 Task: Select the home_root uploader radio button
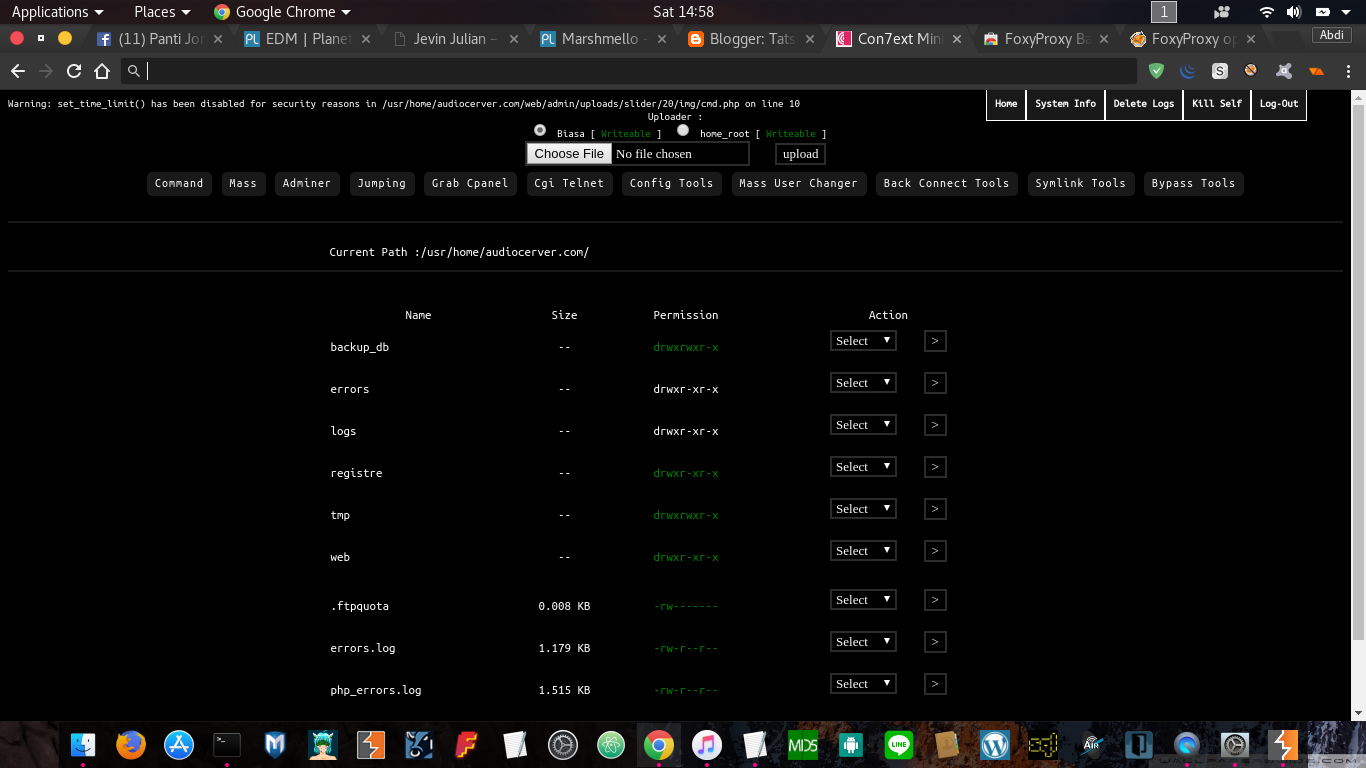coord(683,130)
